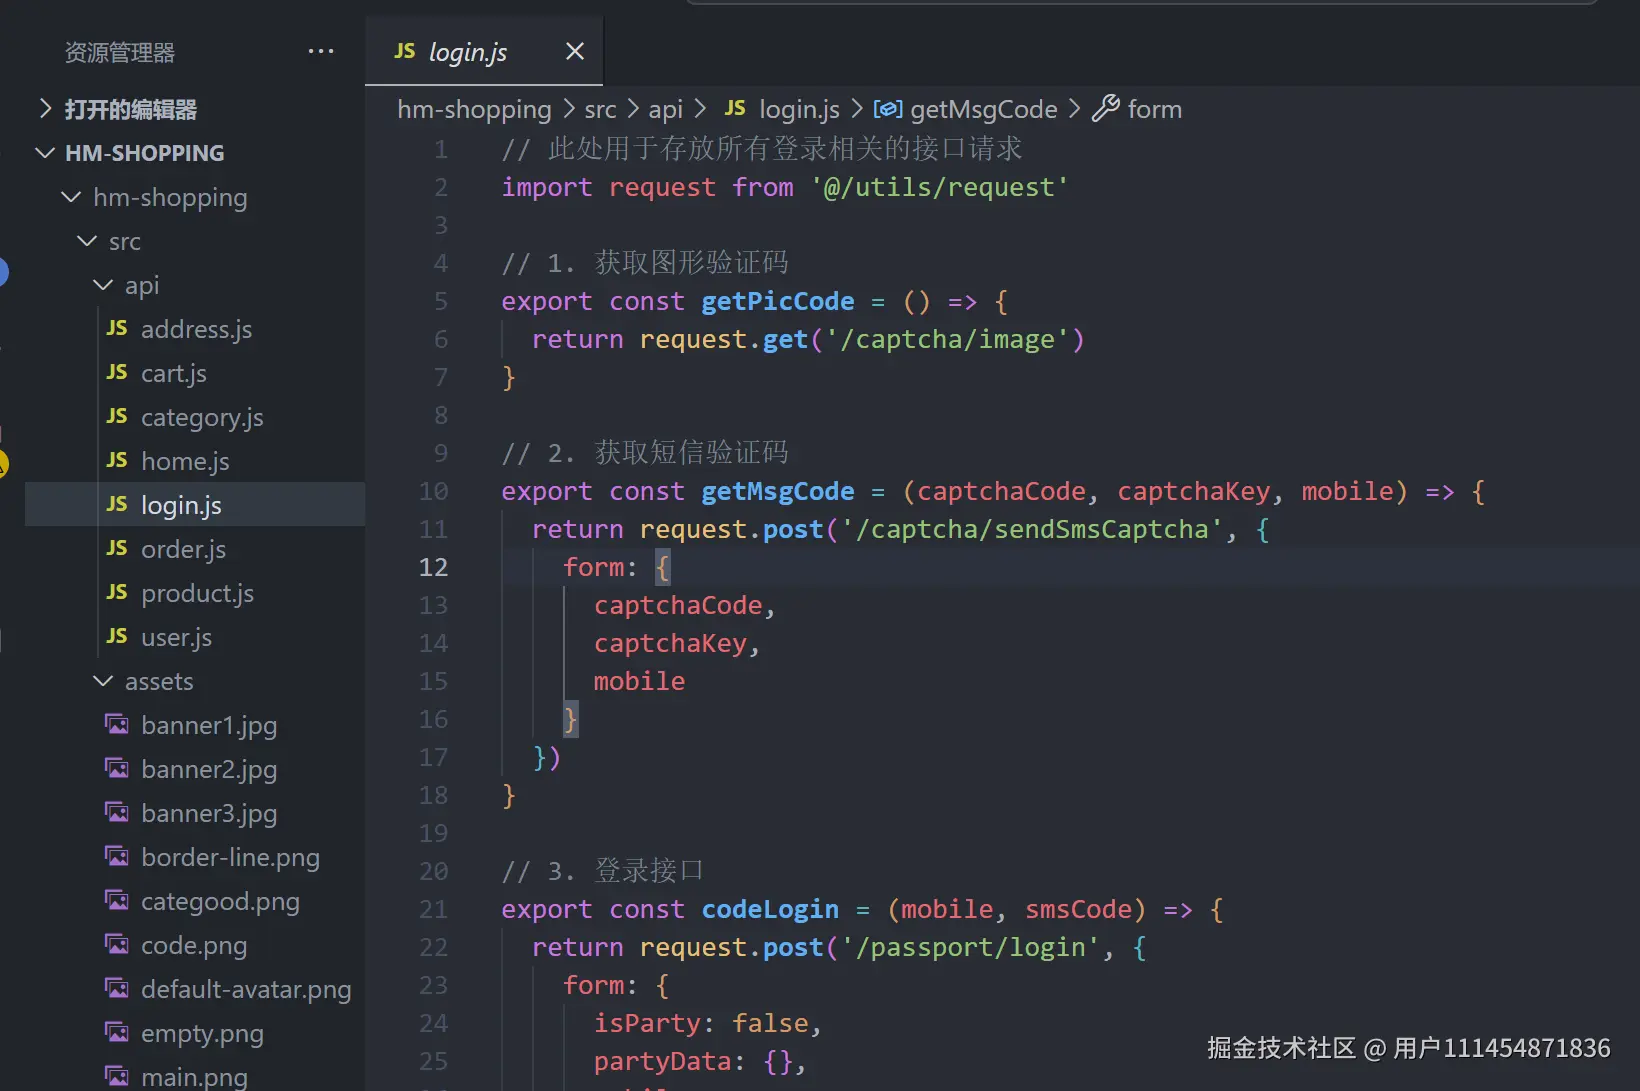The height and width of the screenshot is (1091, 1640).
Task: Open category.js in the explorer
Action: click(x=202, y=417)
